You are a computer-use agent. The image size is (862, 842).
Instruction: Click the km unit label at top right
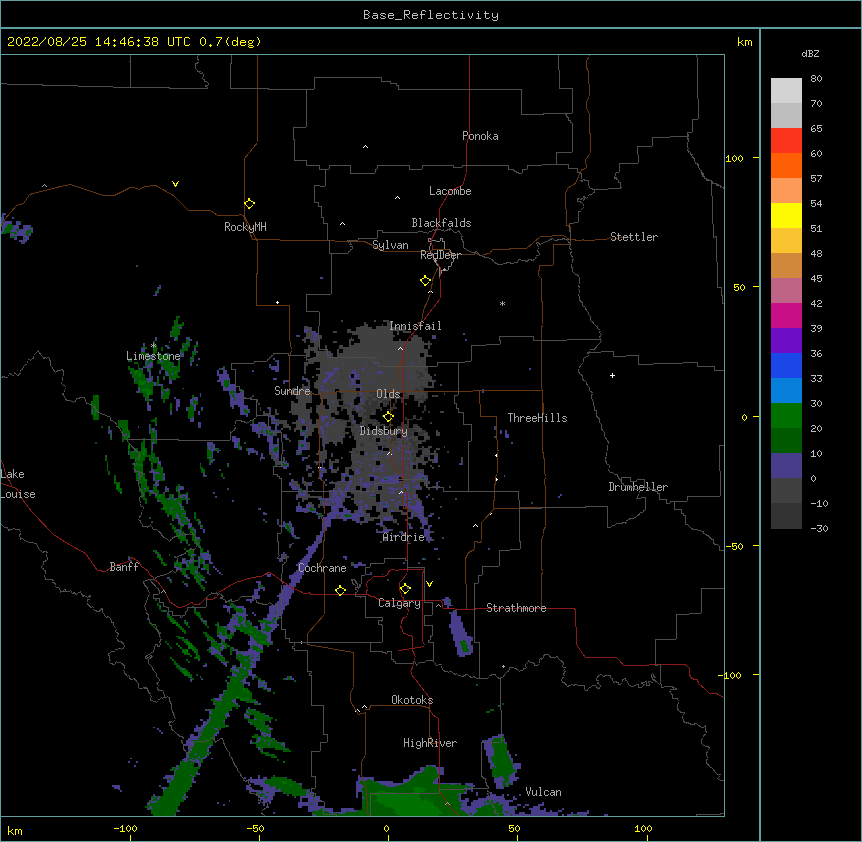pyautogui.click(x=744, y=42)
